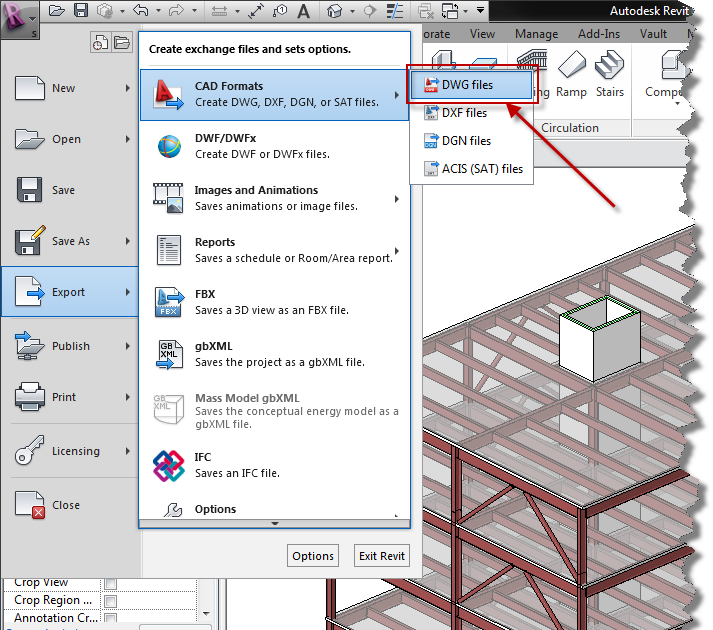Click the Default 3D View house icon
The image size is (713, 630).
(335, 10)
